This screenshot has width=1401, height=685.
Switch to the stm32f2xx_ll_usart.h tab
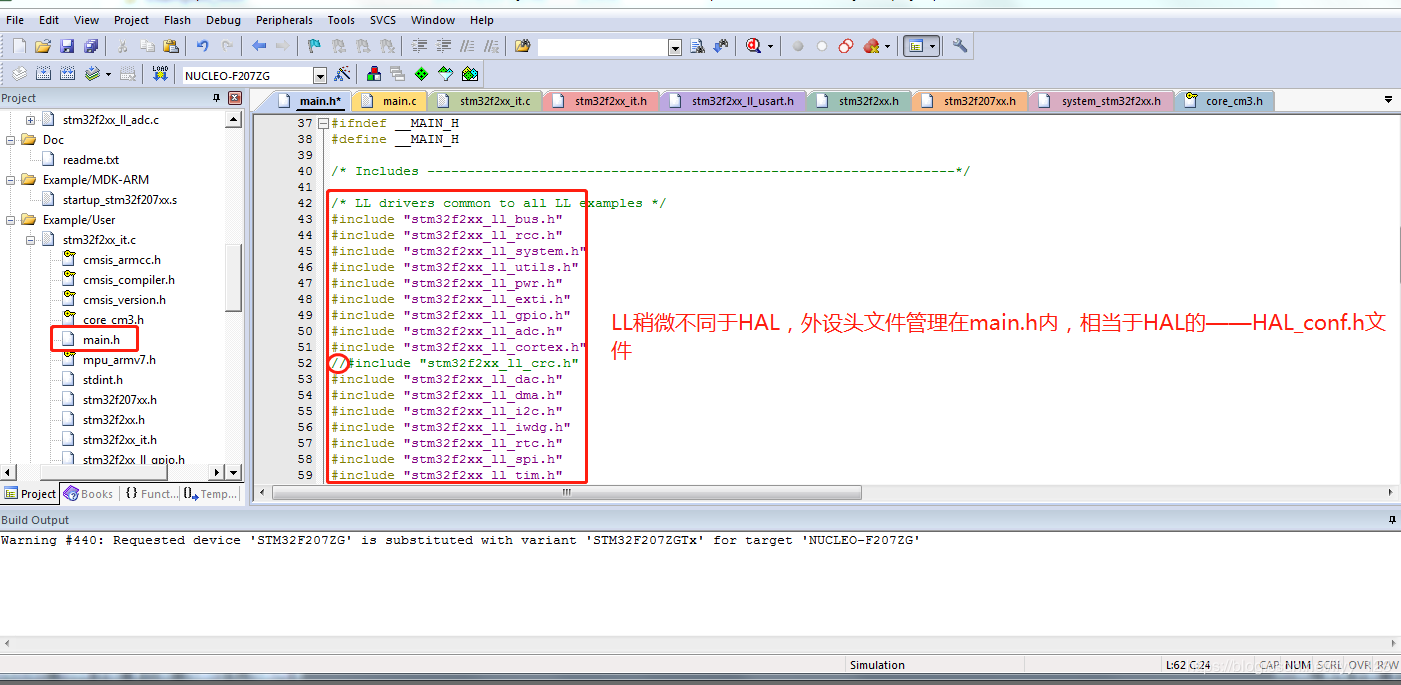[733, 101]
